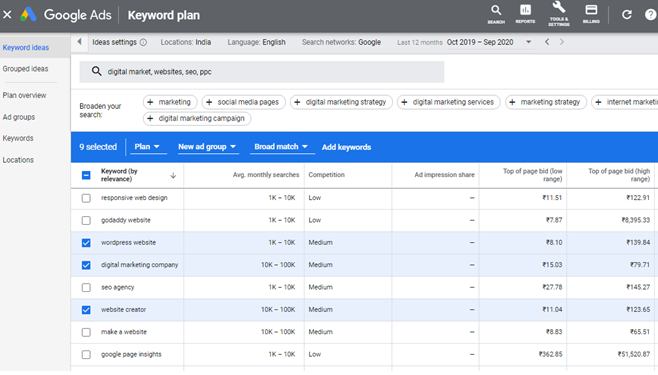
Task: Open the Plan dropdown
Action: pyautogui.click(x=148, y=147)
